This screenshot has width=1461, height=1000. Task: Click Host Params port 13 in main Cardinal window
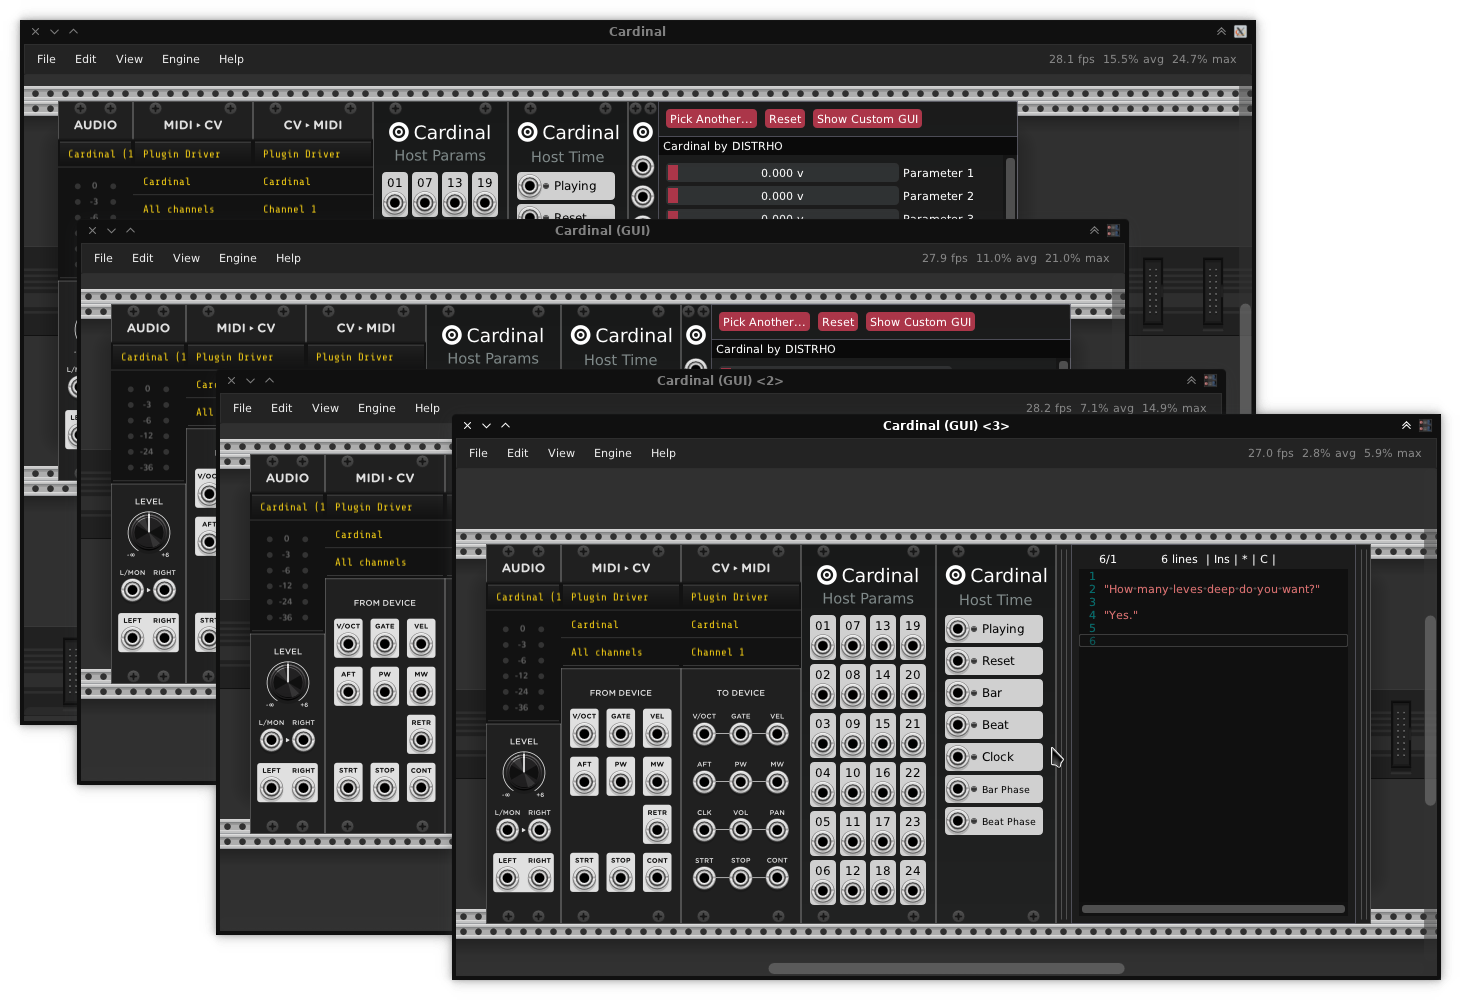click(455, 203)
